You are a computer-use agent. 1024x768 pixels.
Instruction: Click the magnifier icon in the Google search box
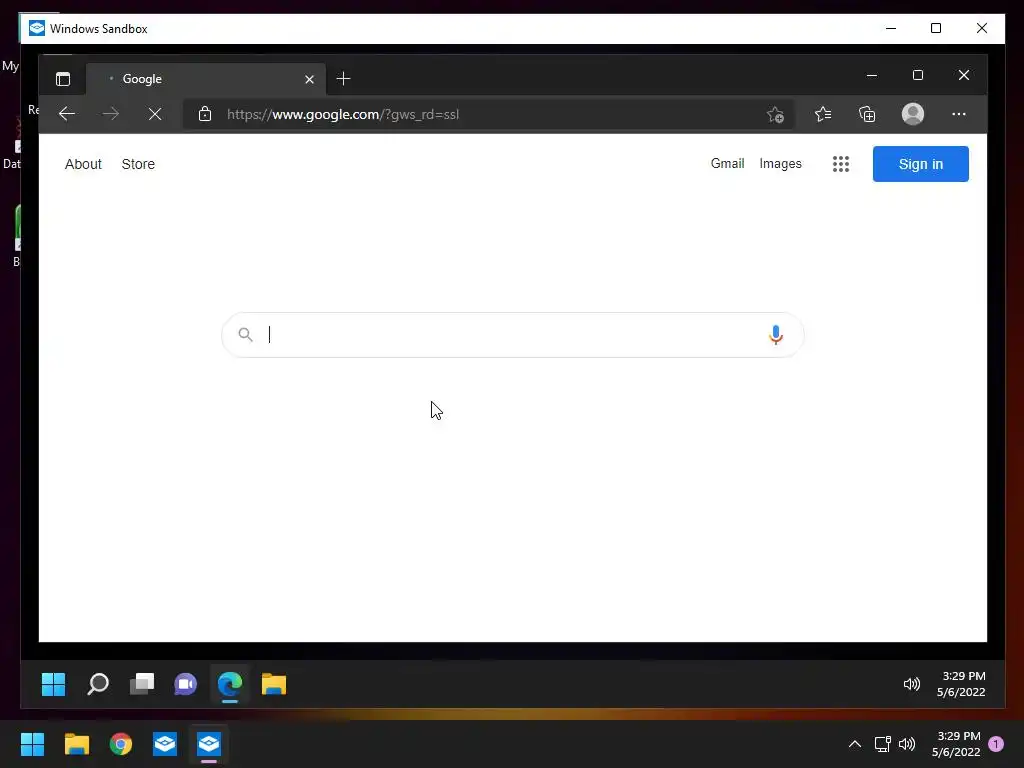tap(246, 334)
